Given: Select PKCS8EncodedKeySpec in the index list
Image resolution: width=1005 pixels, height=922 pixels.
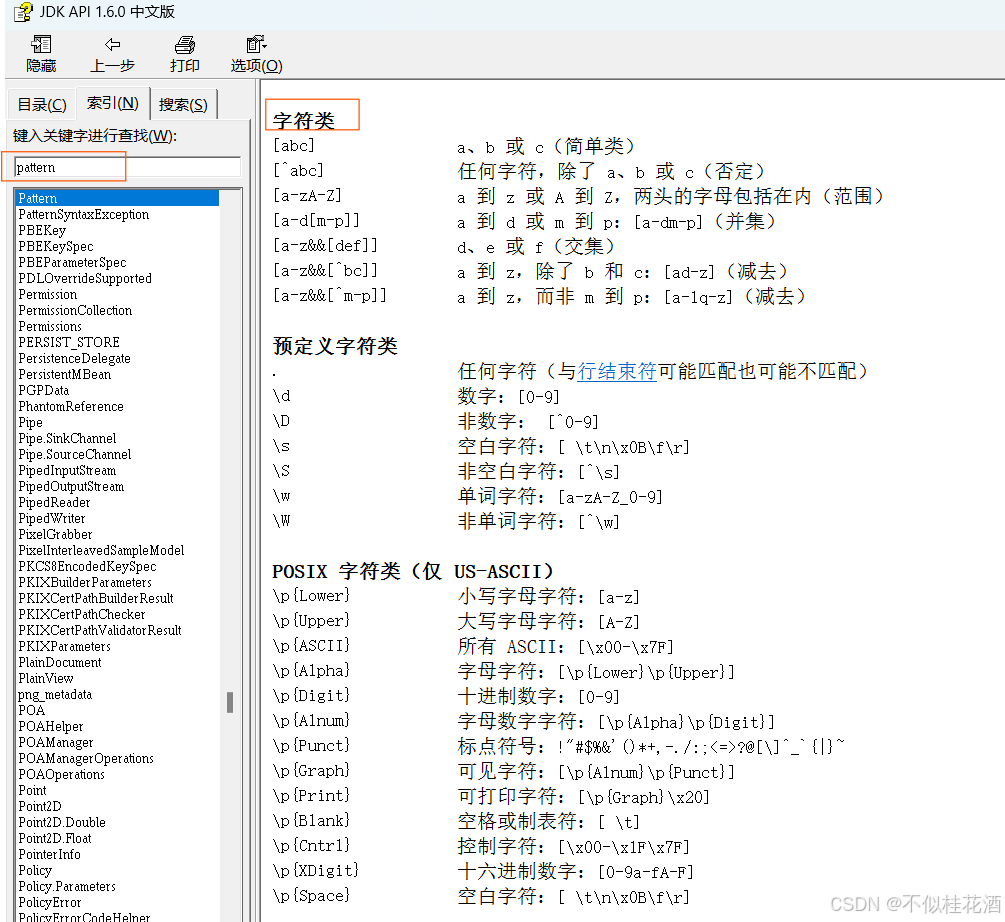Looking at the screenshot, I should pos(87,567).
